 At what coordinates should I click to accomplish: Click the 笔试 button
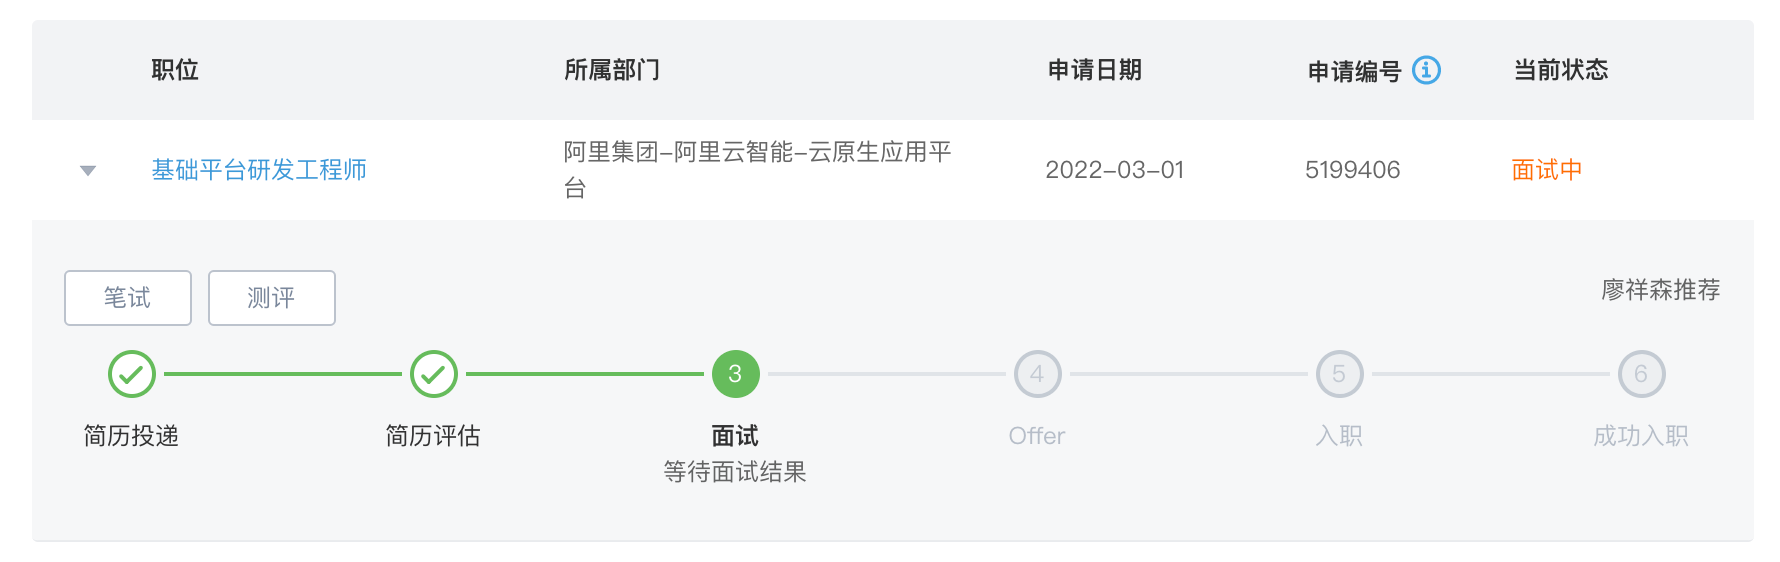pyautogui.click(x=128, y=298)
